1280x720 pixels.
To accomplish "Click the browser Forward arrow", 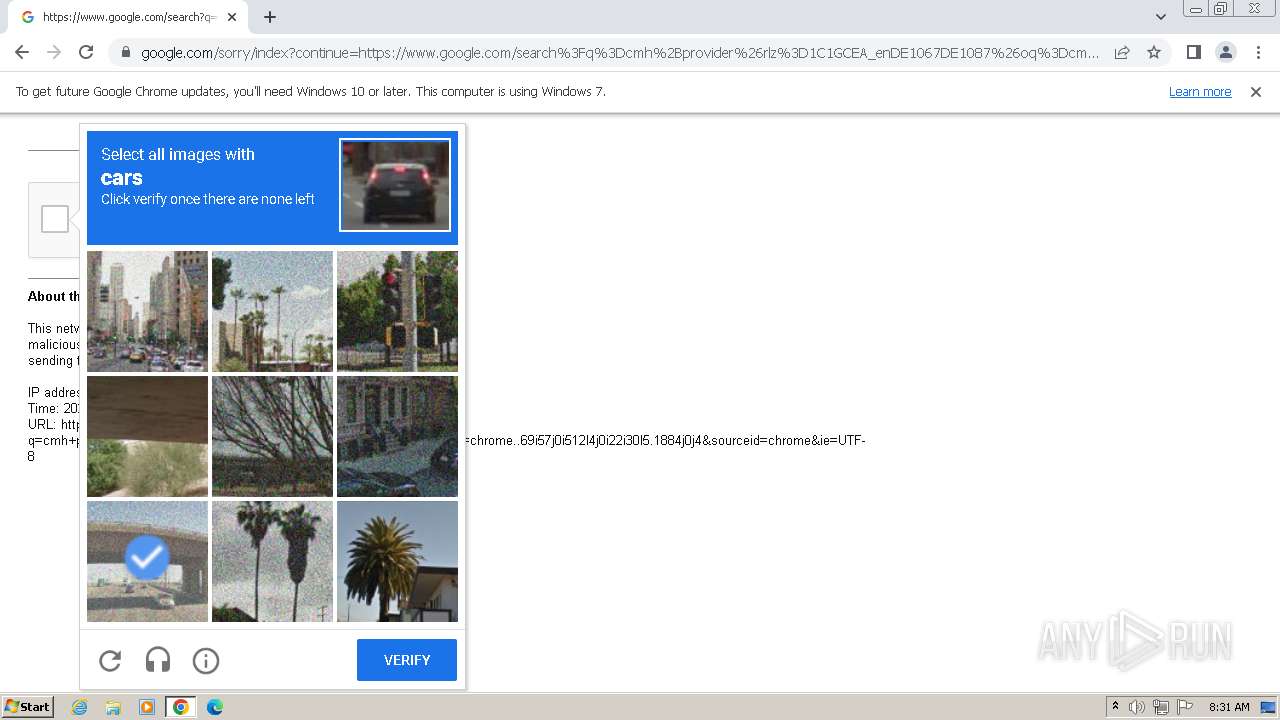I will point(54,52).
